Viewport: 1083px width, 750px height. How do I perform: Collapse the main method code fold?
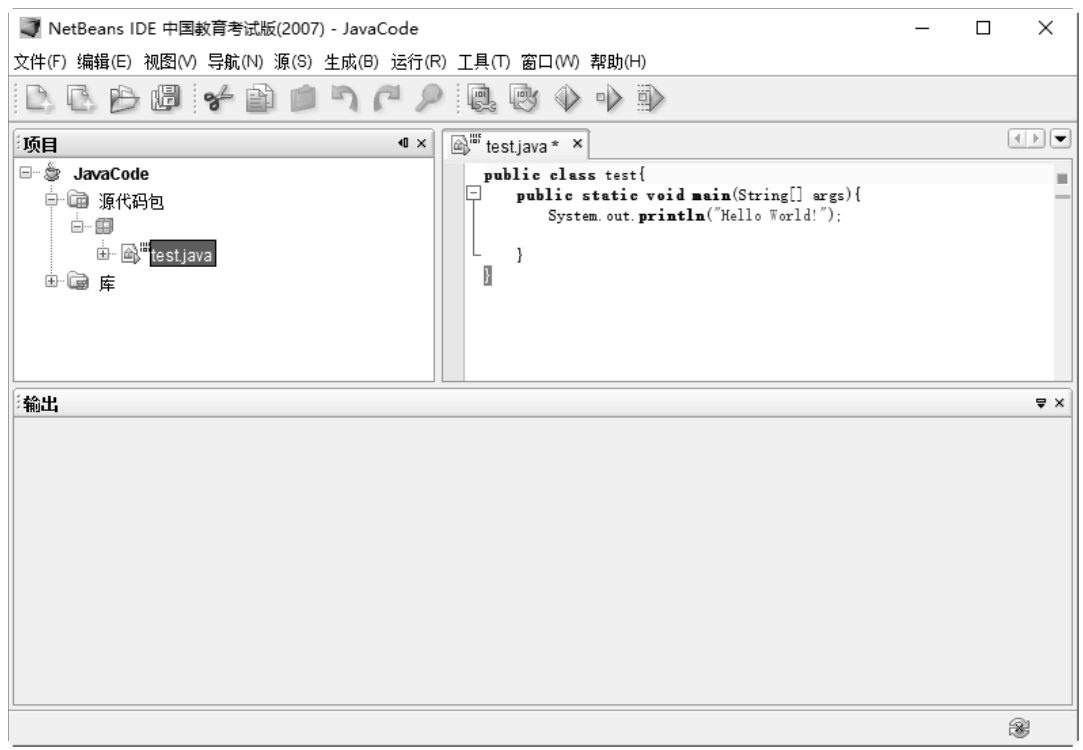pyautogui.click(x=474, y=193)
